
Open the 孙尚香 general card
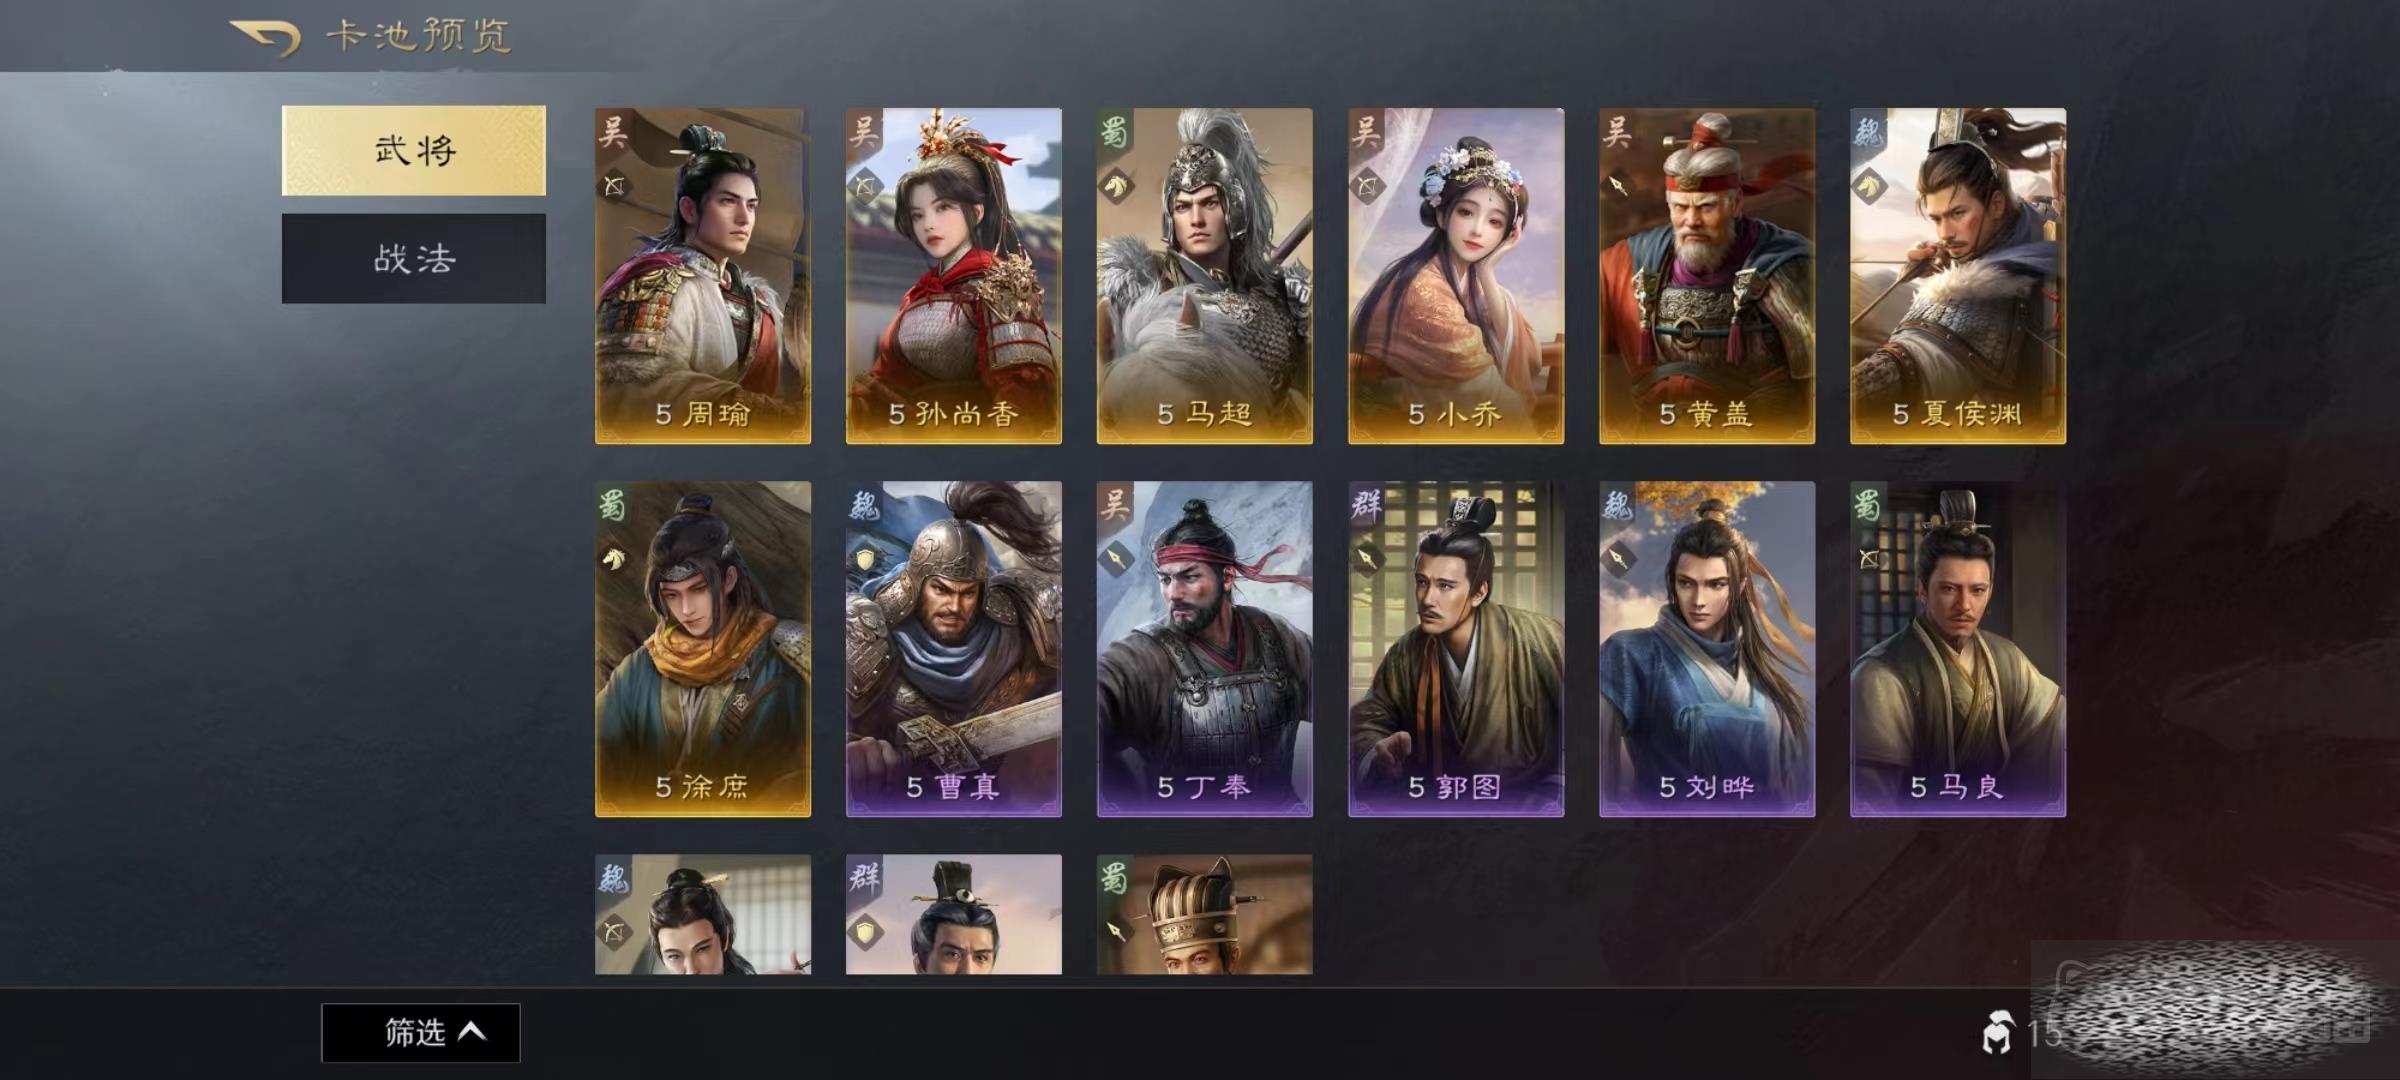(x=954, y=276)
